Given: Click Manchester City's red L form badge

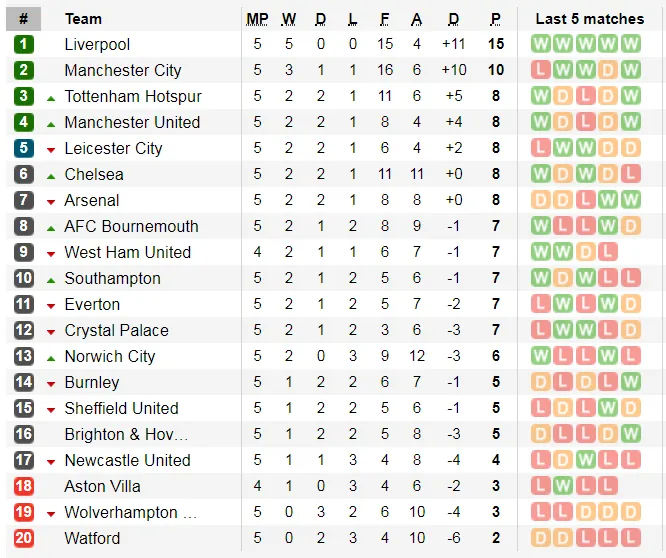Looking at the screenshot, I should [541, 70].
